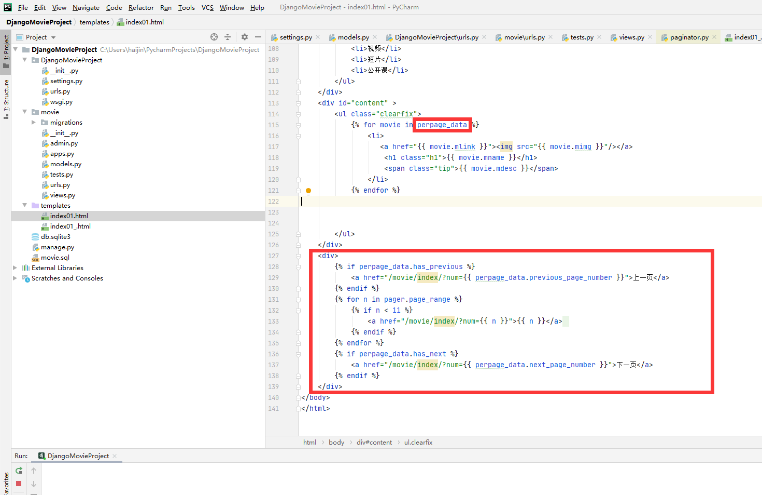Click DjangoMovieProject in navigation breadcrumb
The height and width of the screenshot is (495, 762).
(39, 22)
